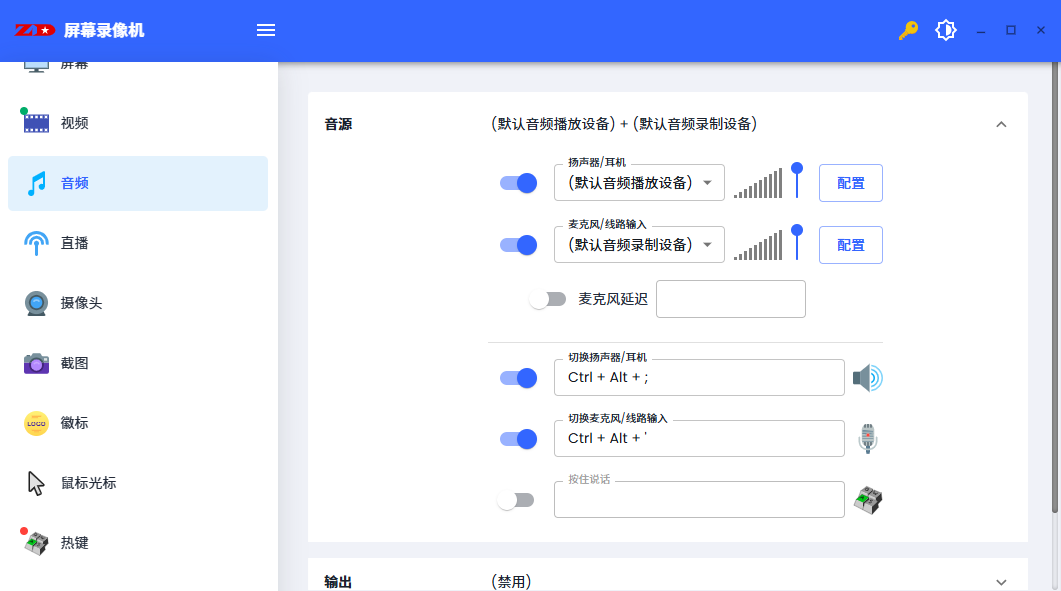Open the 麦克风/线路输入 device dropdown
The image size is (1061, 591).
(639, 245)
